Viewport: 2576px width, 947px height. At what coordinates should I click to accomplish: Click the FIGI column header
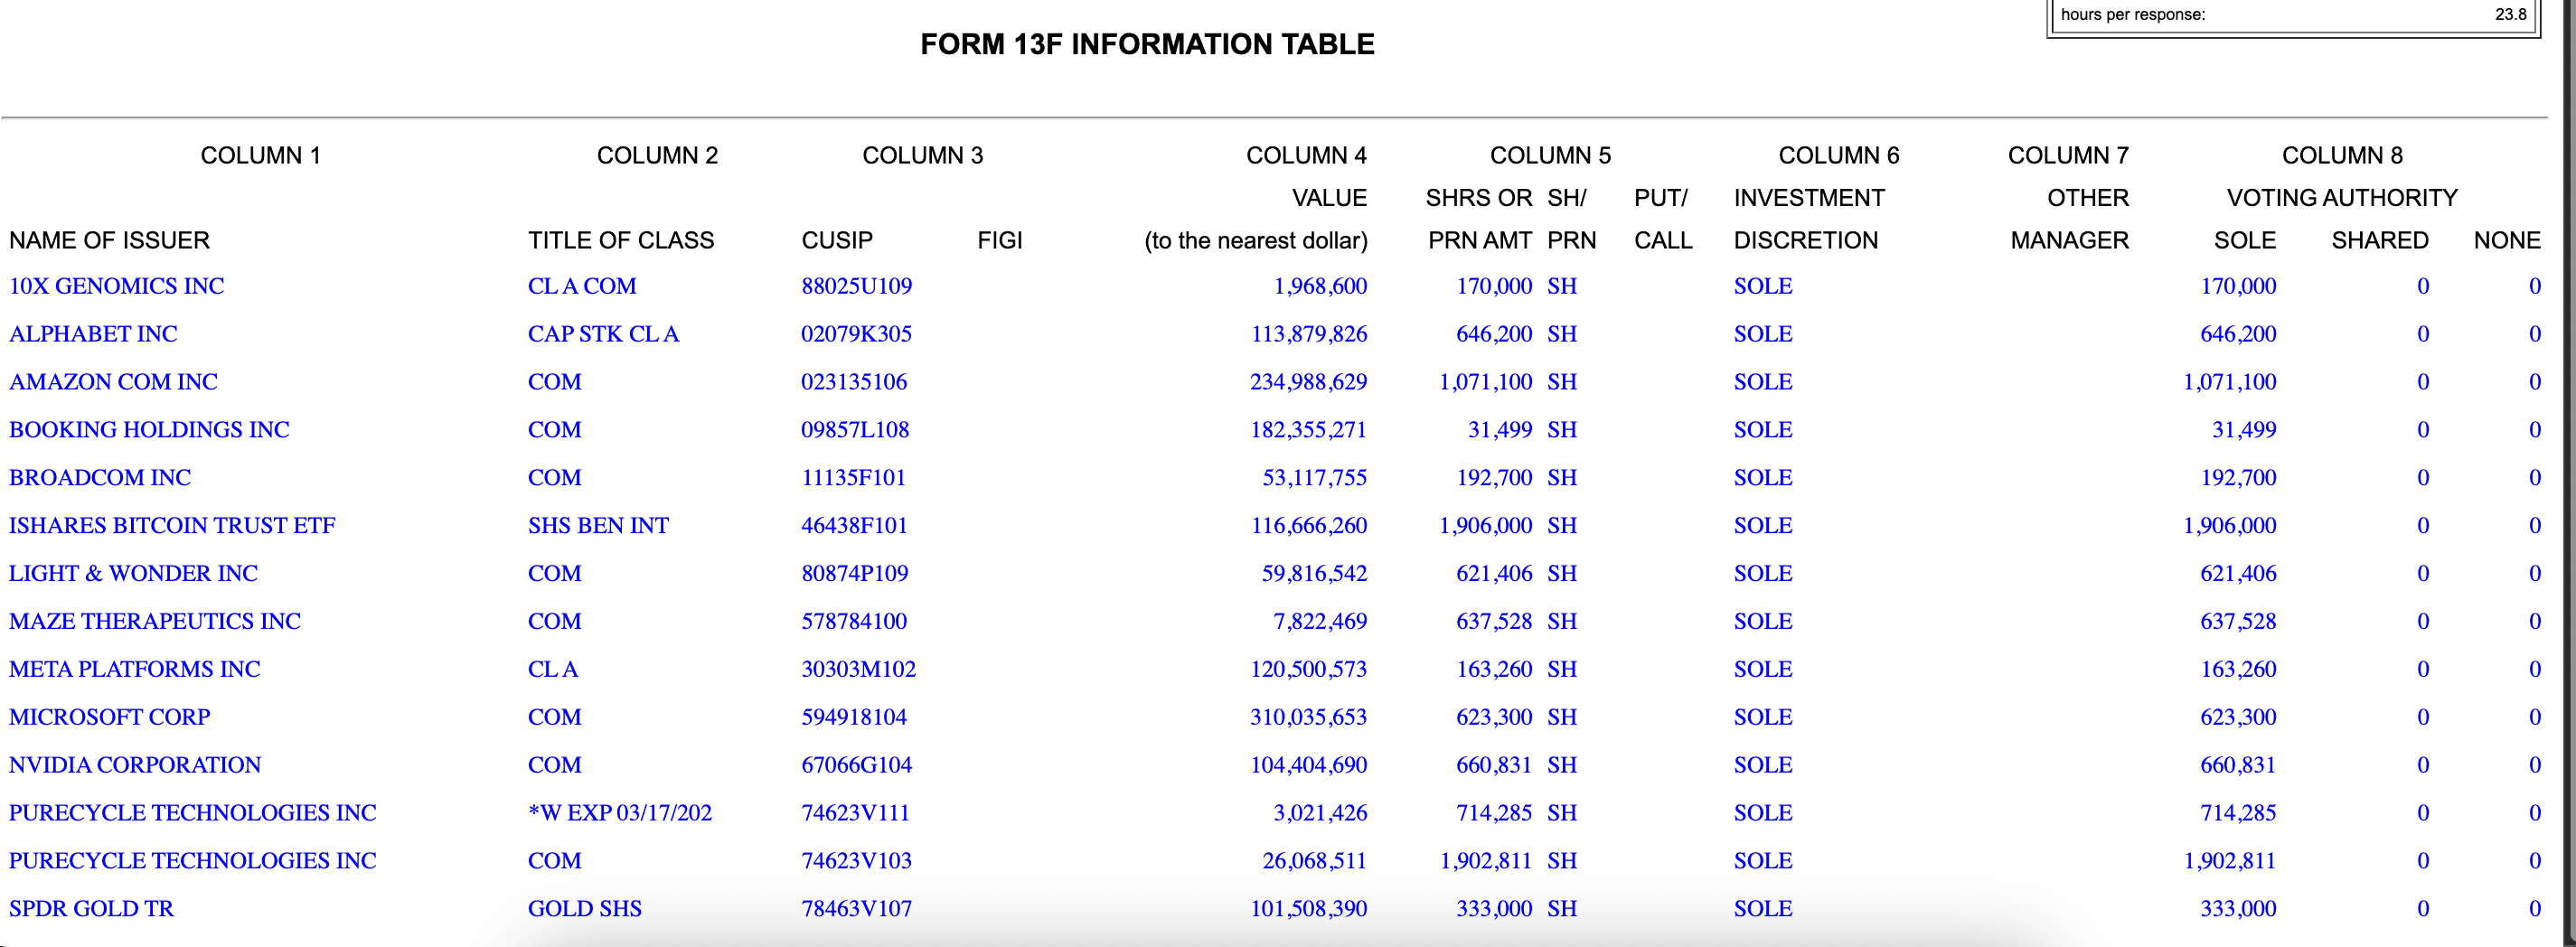(1000, 241)
